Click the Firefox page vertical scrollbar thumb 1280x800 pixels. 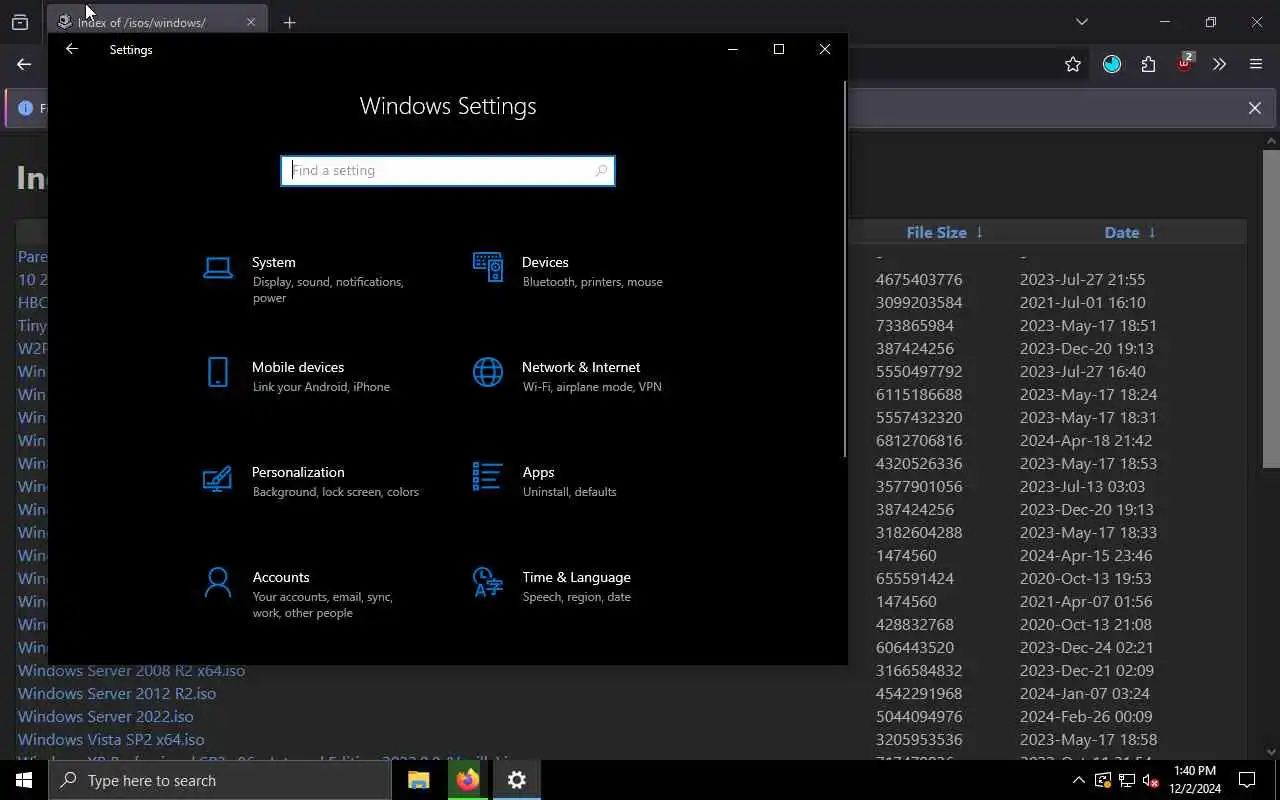tap(1271, 308)
